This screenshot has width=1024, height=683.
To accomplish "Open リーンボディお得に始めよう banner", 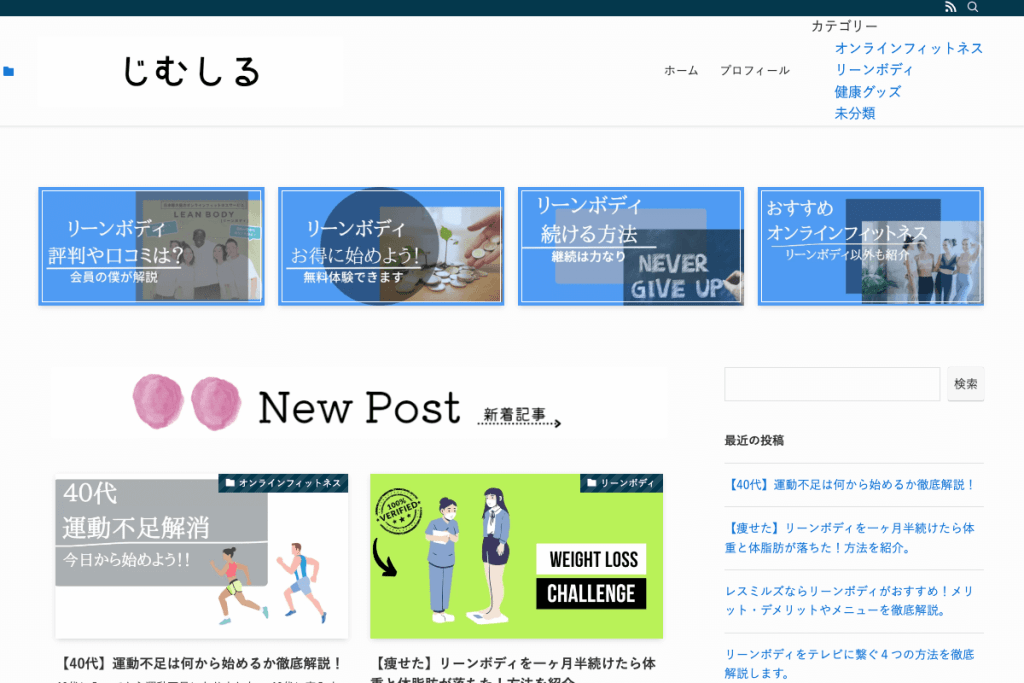I will coord(391,246).
